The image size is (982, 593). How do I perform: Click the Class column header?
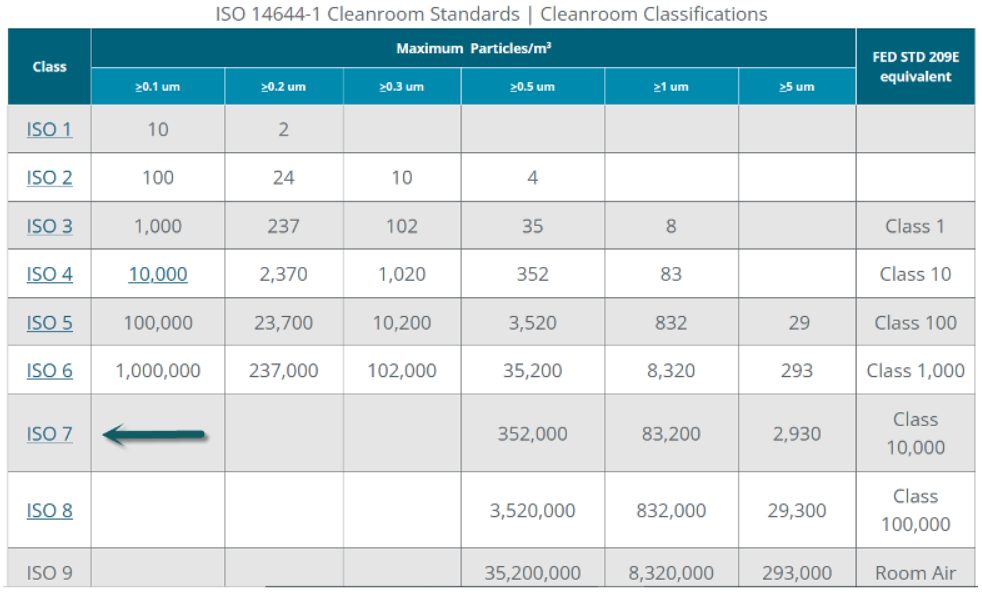49,67
